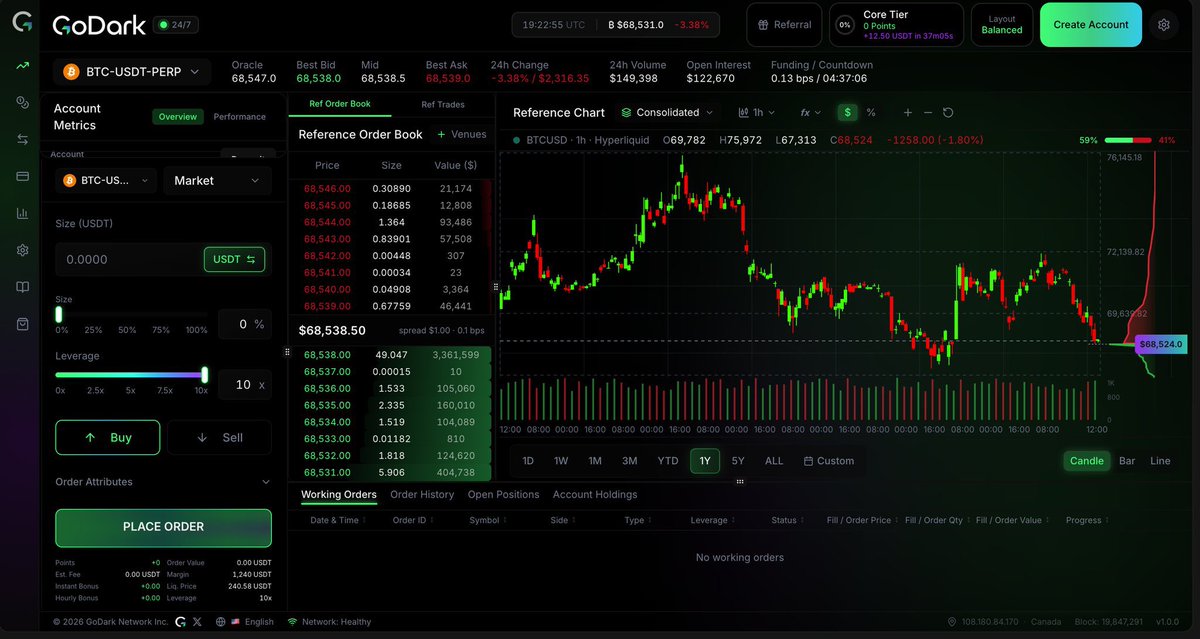Viewport: 1200px width, 639px height.
Task: Open the coins sidebar icon
Action: pos(22,103)
